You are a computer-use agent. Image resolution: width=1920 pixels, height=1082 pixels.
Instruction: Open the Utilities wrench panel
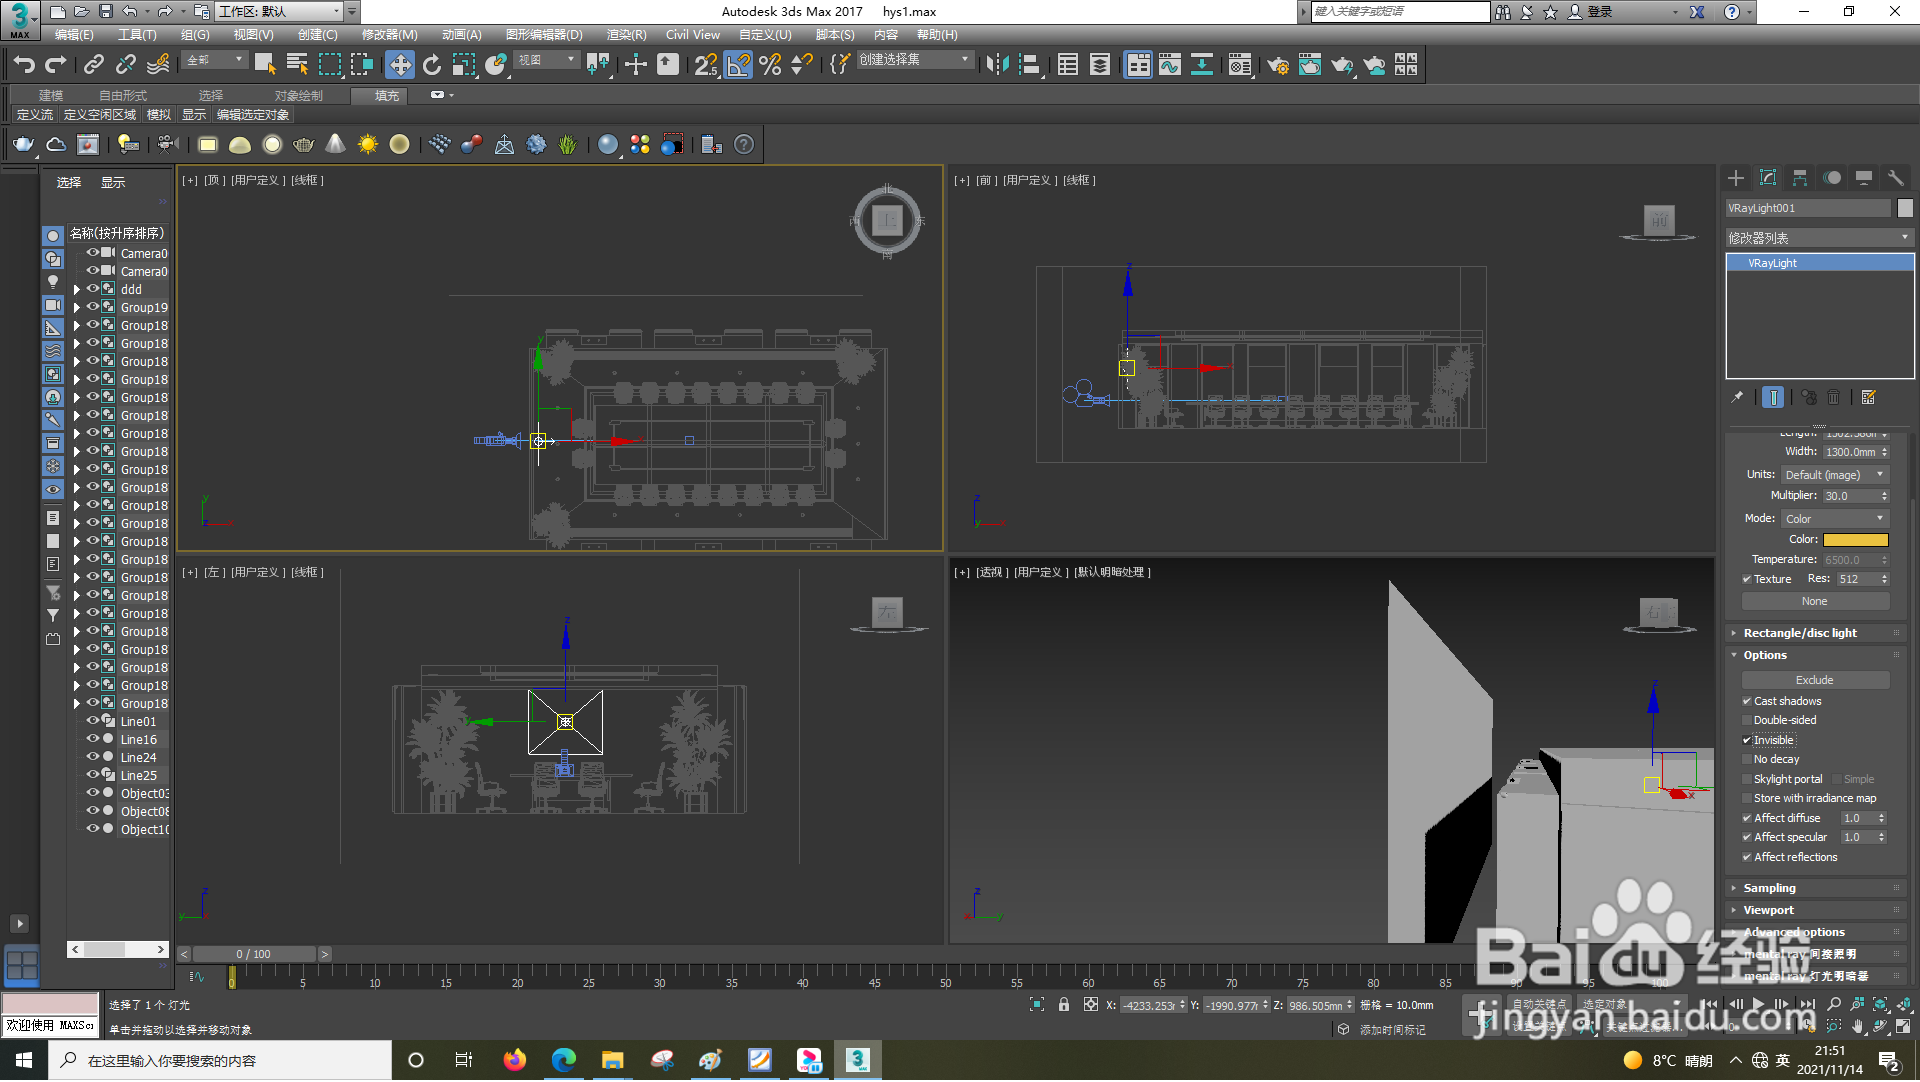point(1896,178)
